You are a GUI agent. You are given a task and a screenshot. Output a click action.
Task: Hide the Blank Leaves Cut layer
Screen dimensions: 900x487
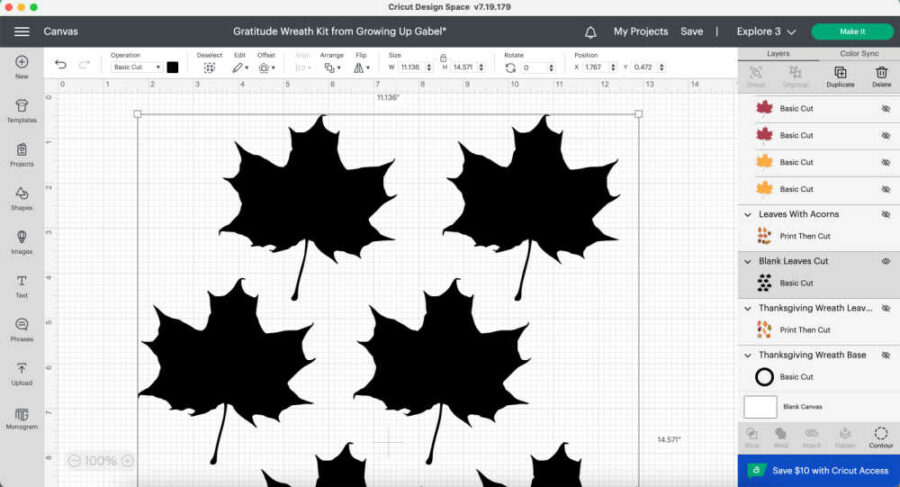[885, 261]
